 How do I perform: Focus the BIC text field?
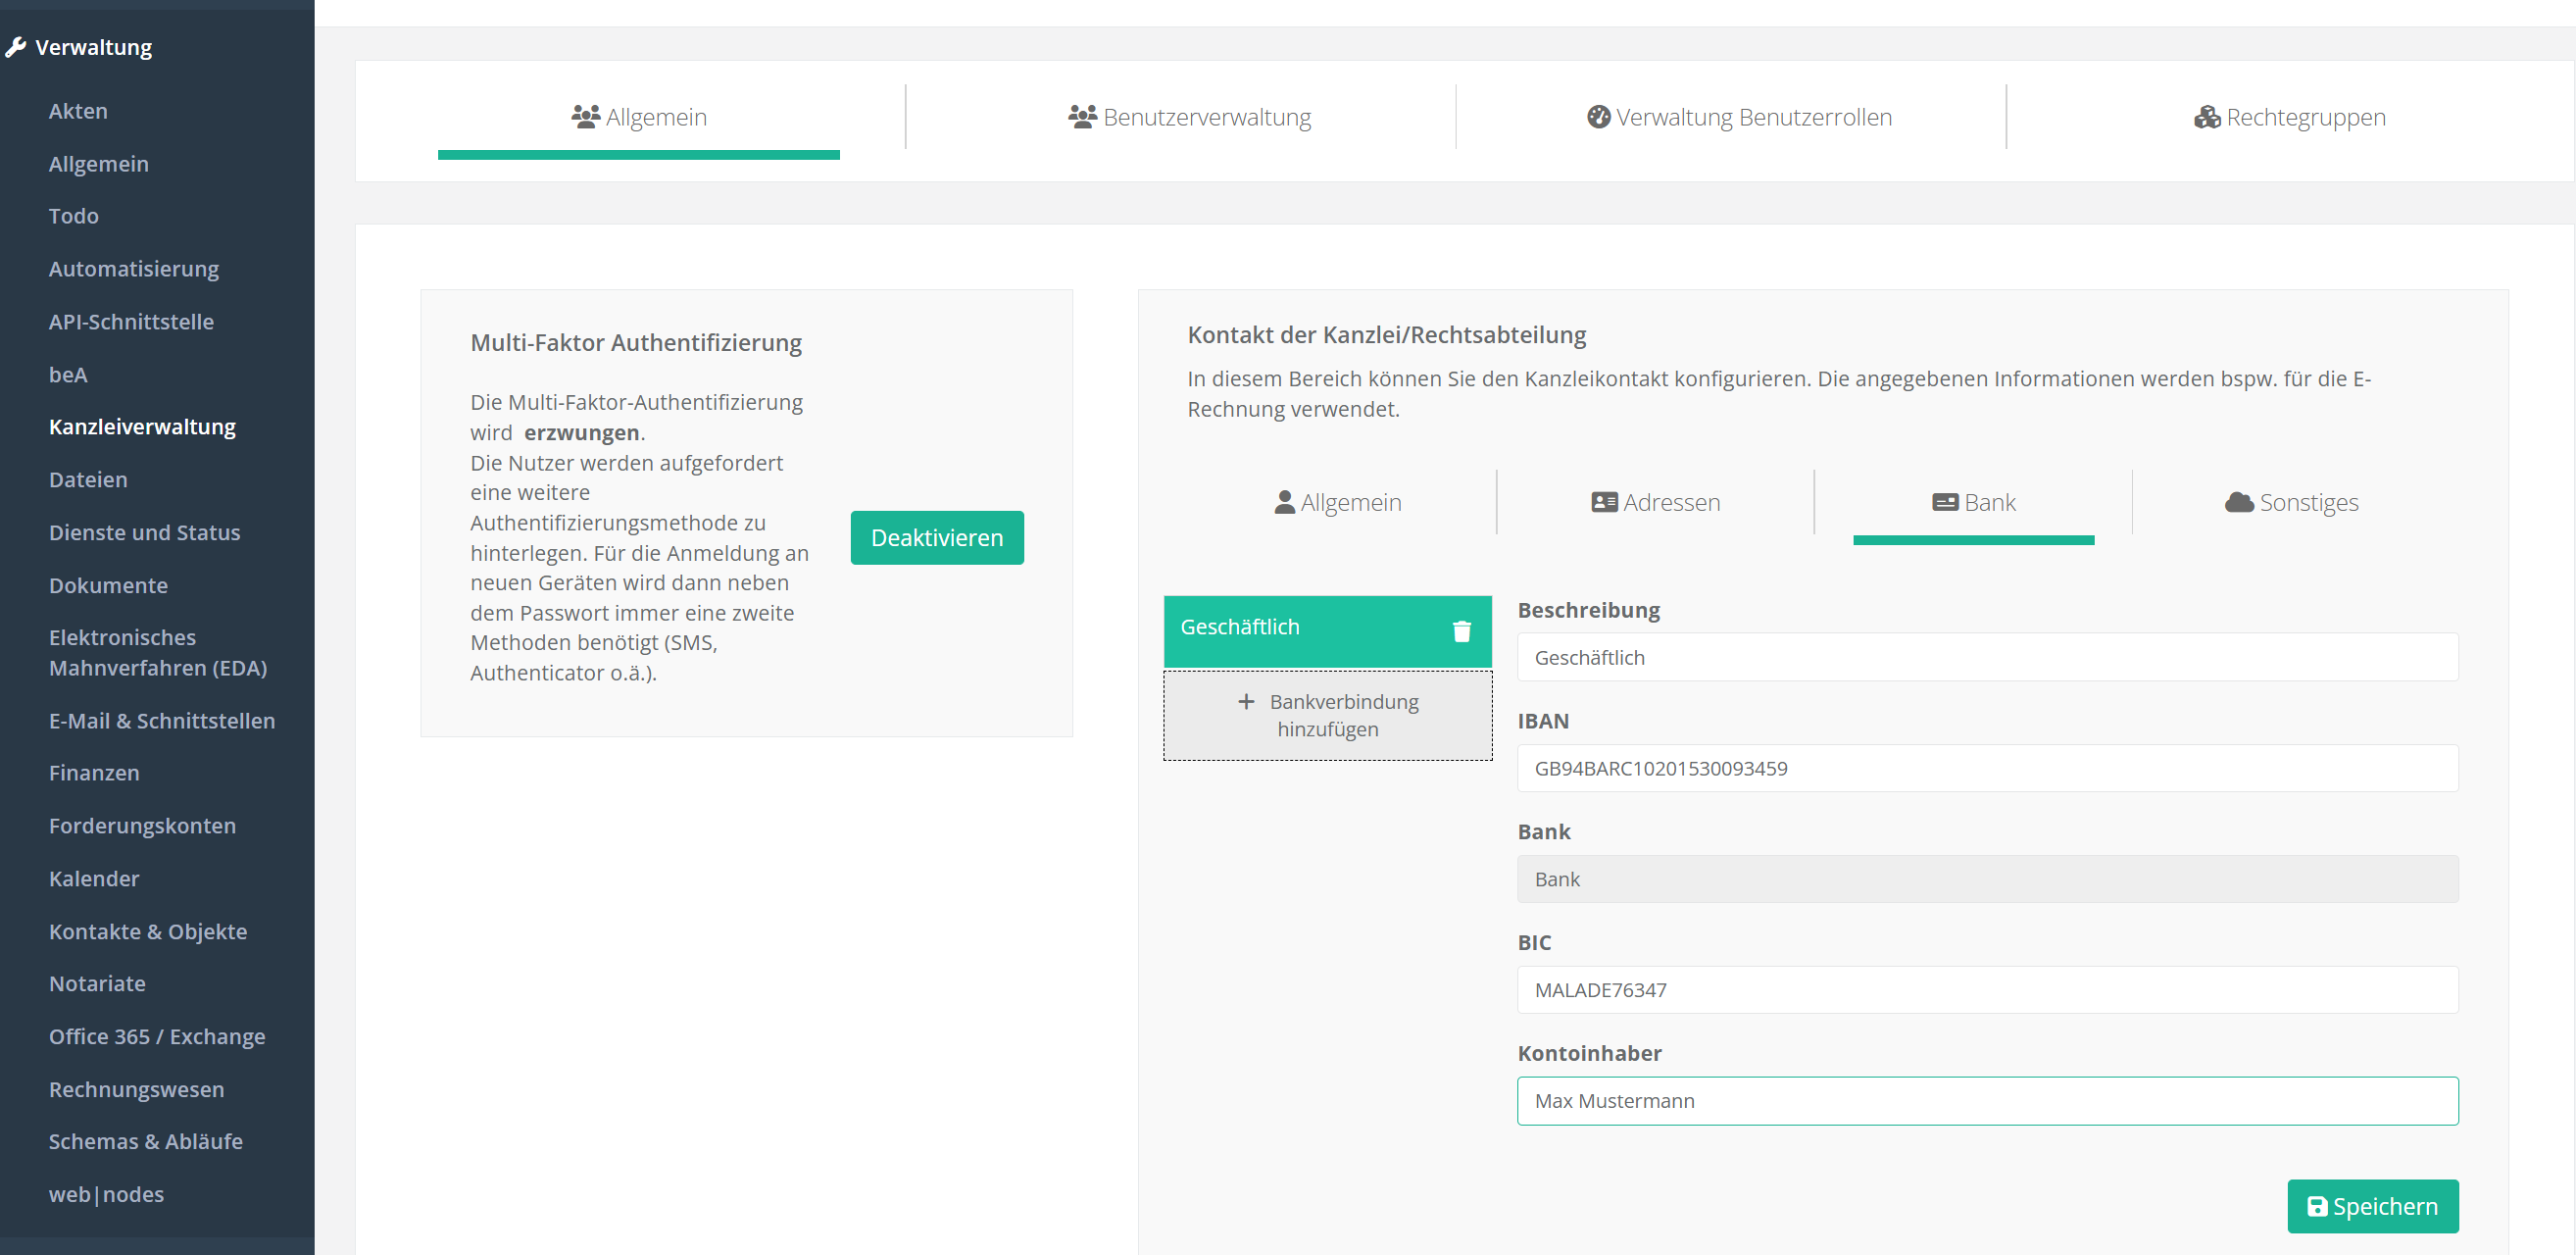pos(1986,990)
